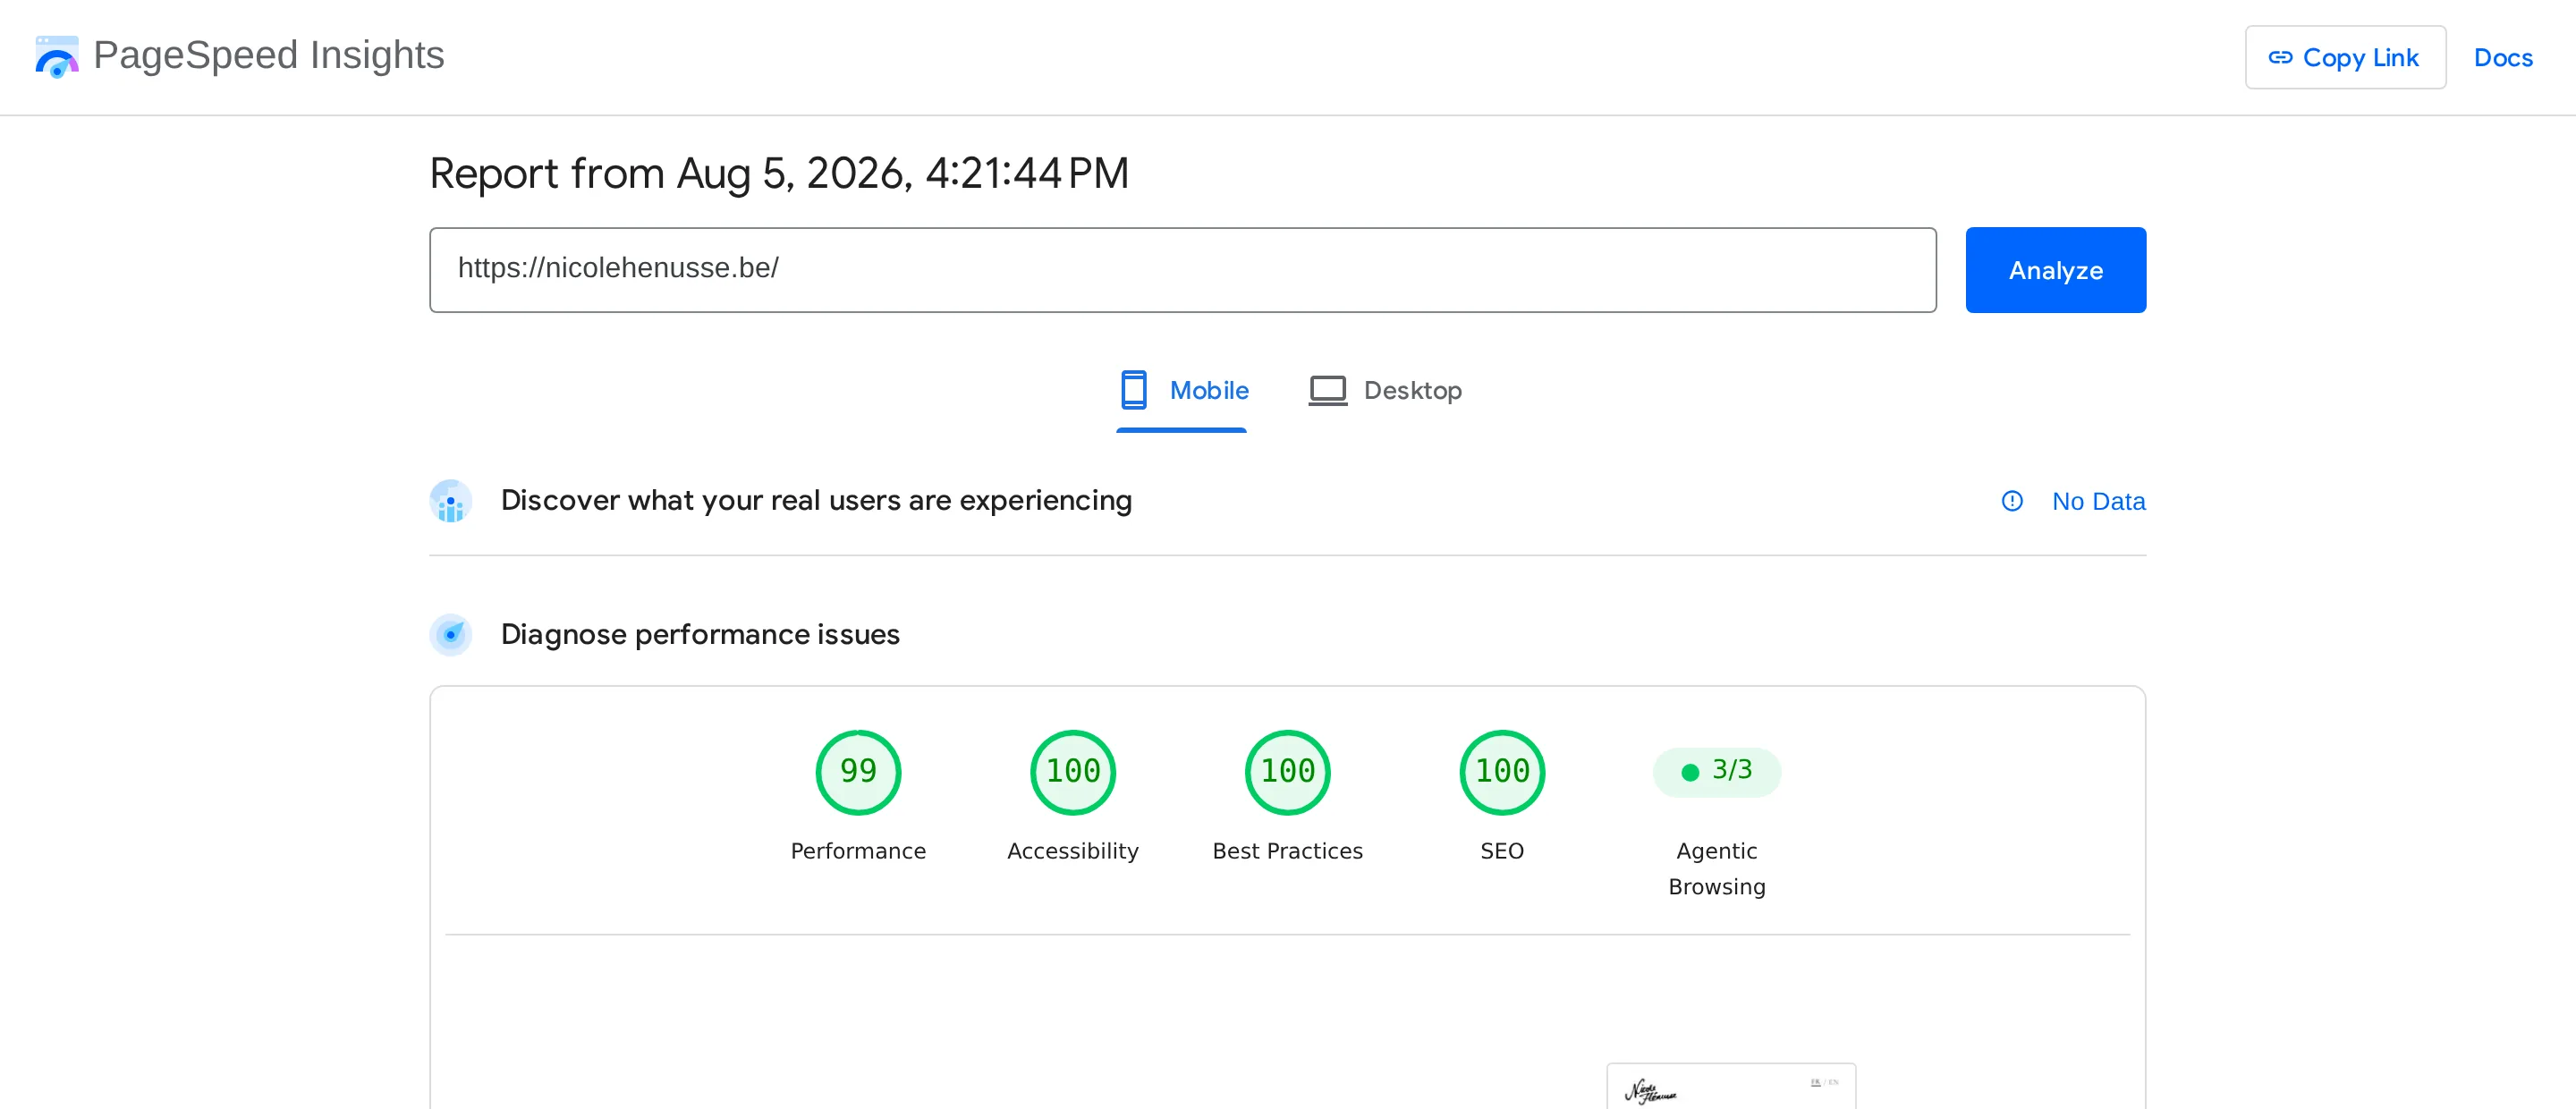Click the PageSpeed Insights logo icon
Viewport: 2576px width, 1109px height.
click(57, 56)
